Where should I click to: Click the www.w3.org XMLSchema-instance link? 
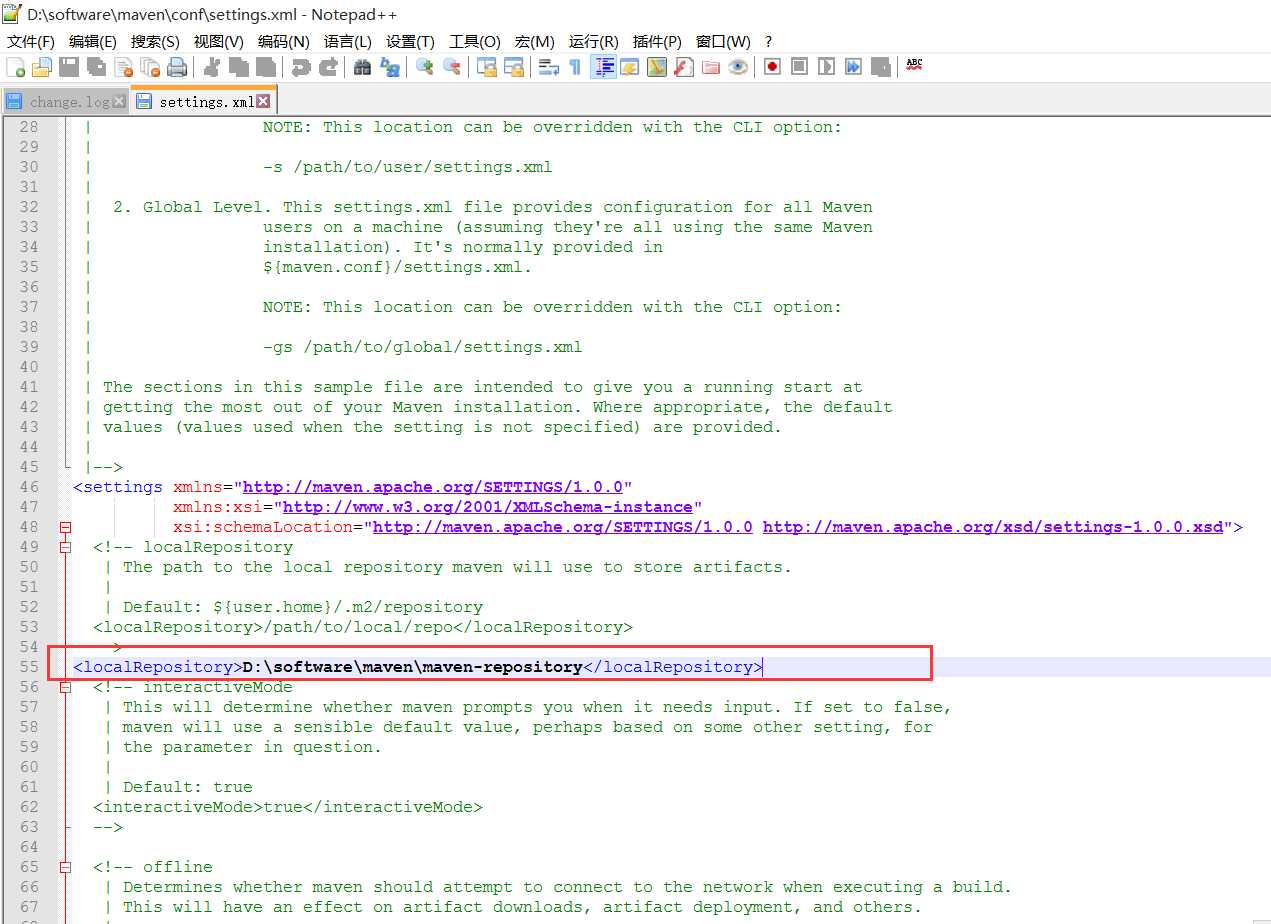[x=488, y=507]
